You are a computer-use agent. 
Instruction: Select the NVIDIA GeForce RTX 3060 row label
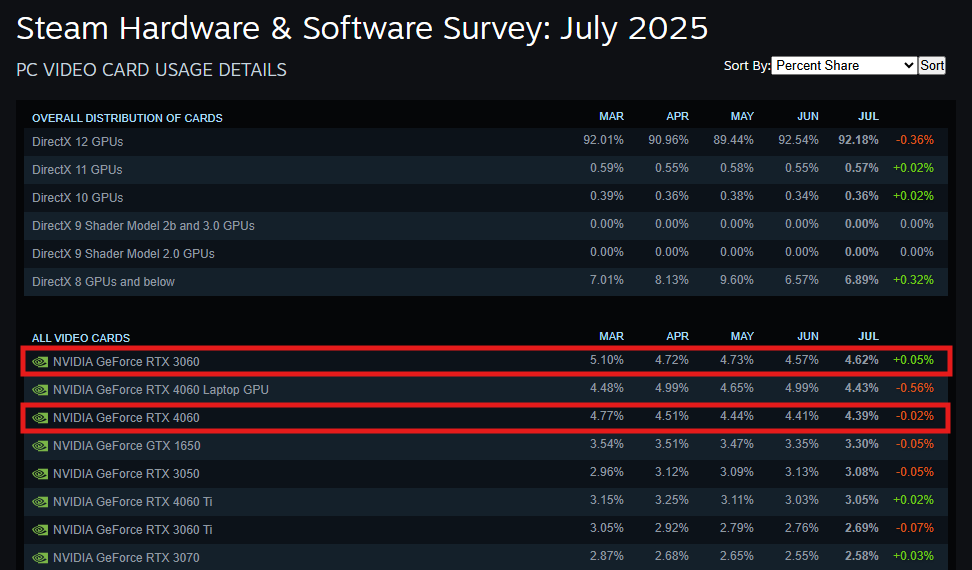(x=126, y=362)
